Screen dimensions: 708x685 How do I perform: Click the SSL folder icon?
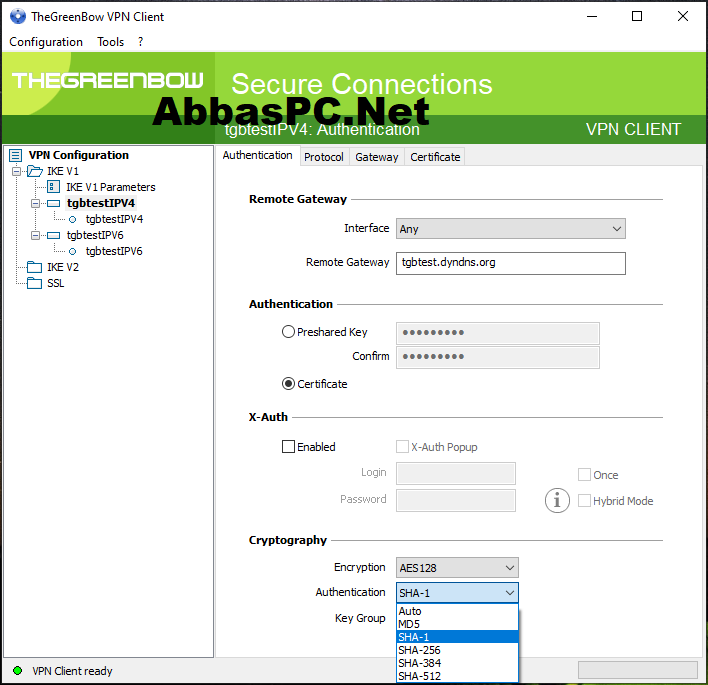click(34, 283)
